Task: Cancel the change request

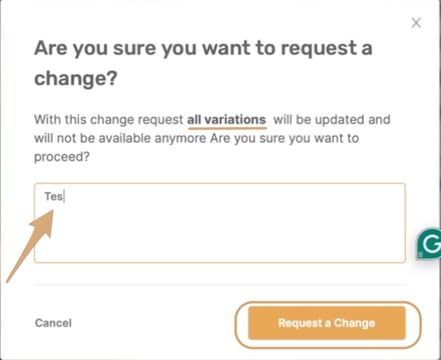Action: click(53, 323)
